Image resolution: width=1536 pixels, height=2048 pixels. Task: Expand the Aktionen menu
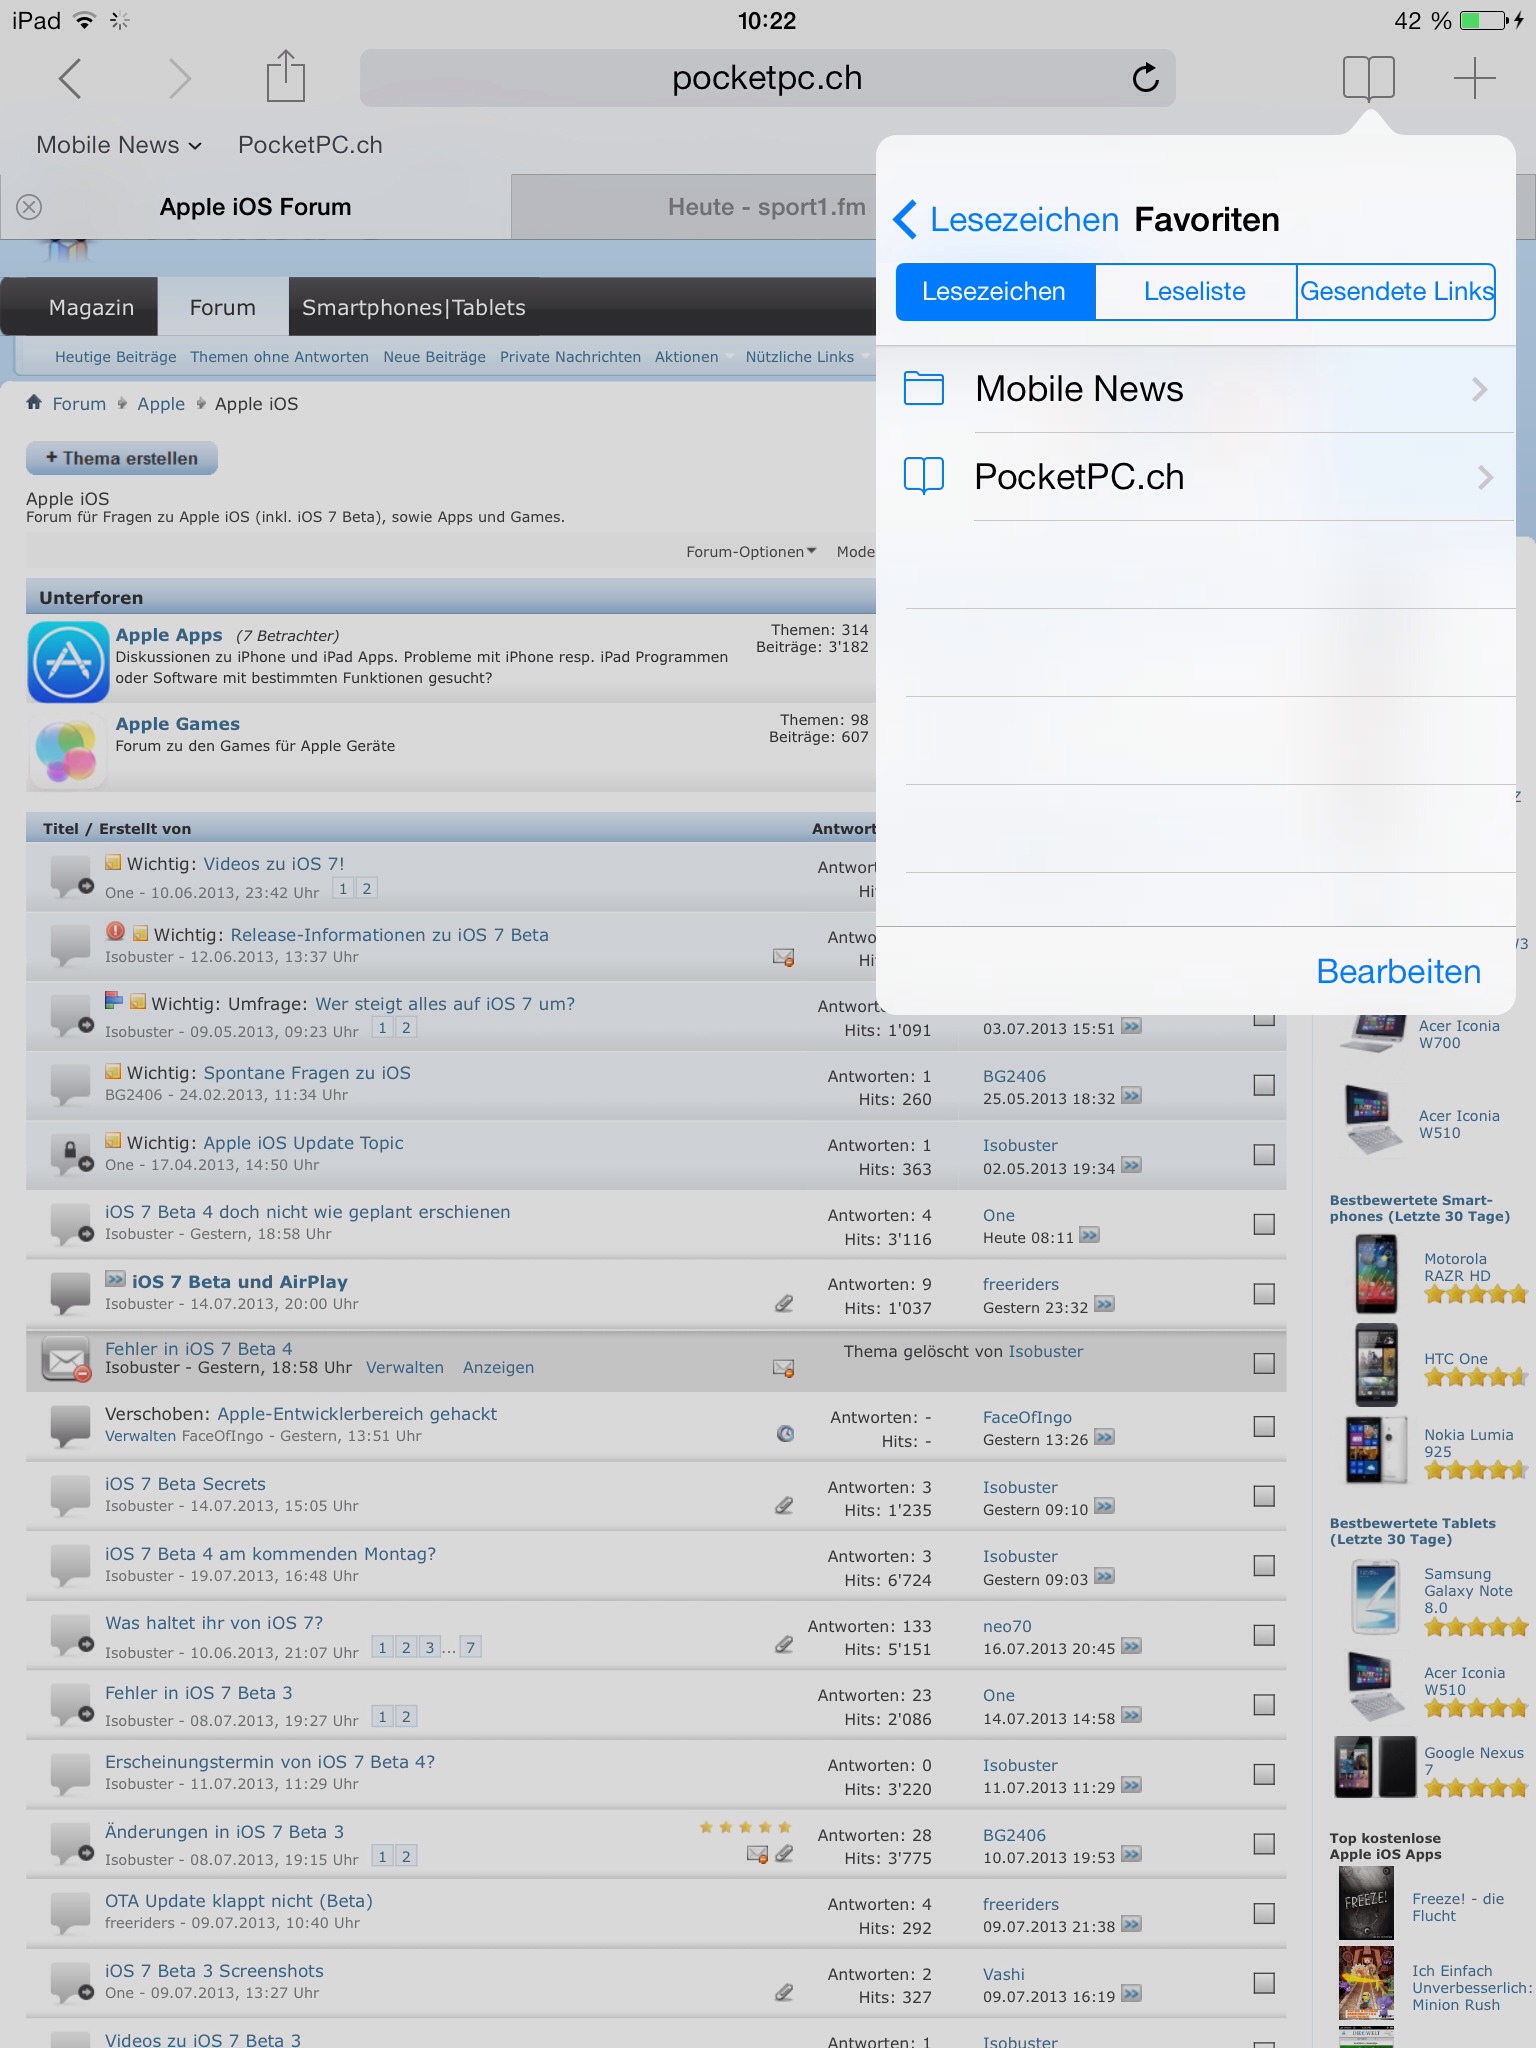[x=693, y=357]
